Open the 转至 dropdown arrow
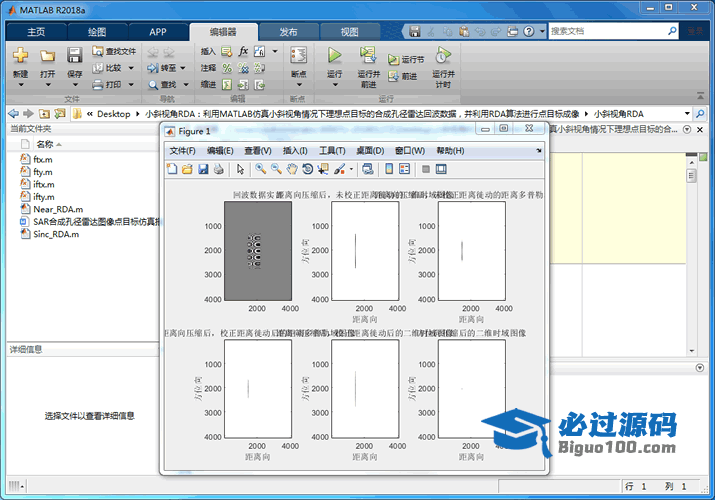This screenshot has width=715, height=500. coord(183,68)
